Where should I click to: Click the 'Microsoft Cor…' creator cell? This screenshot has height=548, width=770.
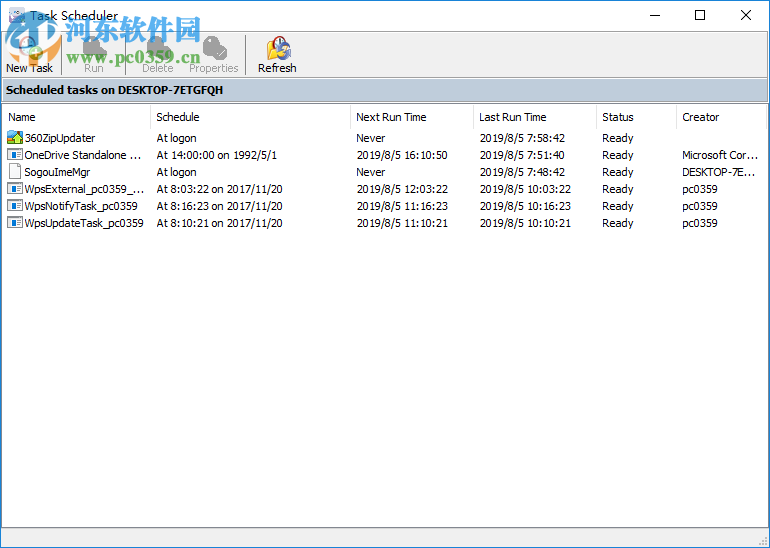(720, 155)
